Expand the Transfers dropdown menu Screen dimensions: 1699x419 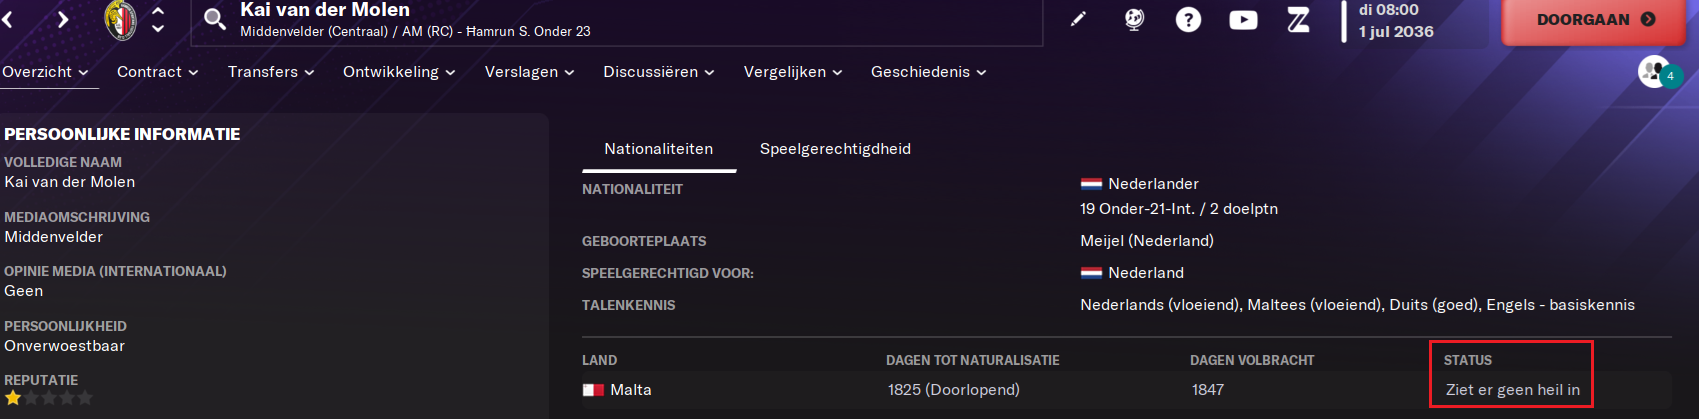[x=271, y=72]
